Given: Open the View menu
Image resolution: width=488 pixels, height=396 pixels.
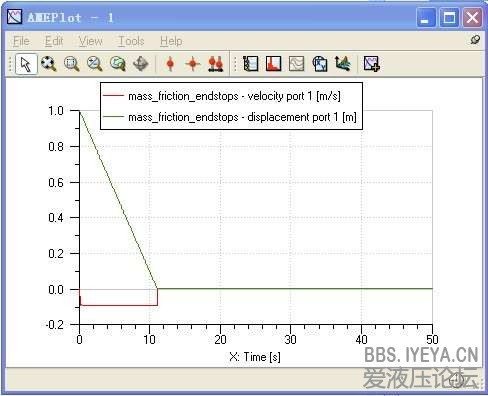Looking at the screenshot, I should (91, 41).
